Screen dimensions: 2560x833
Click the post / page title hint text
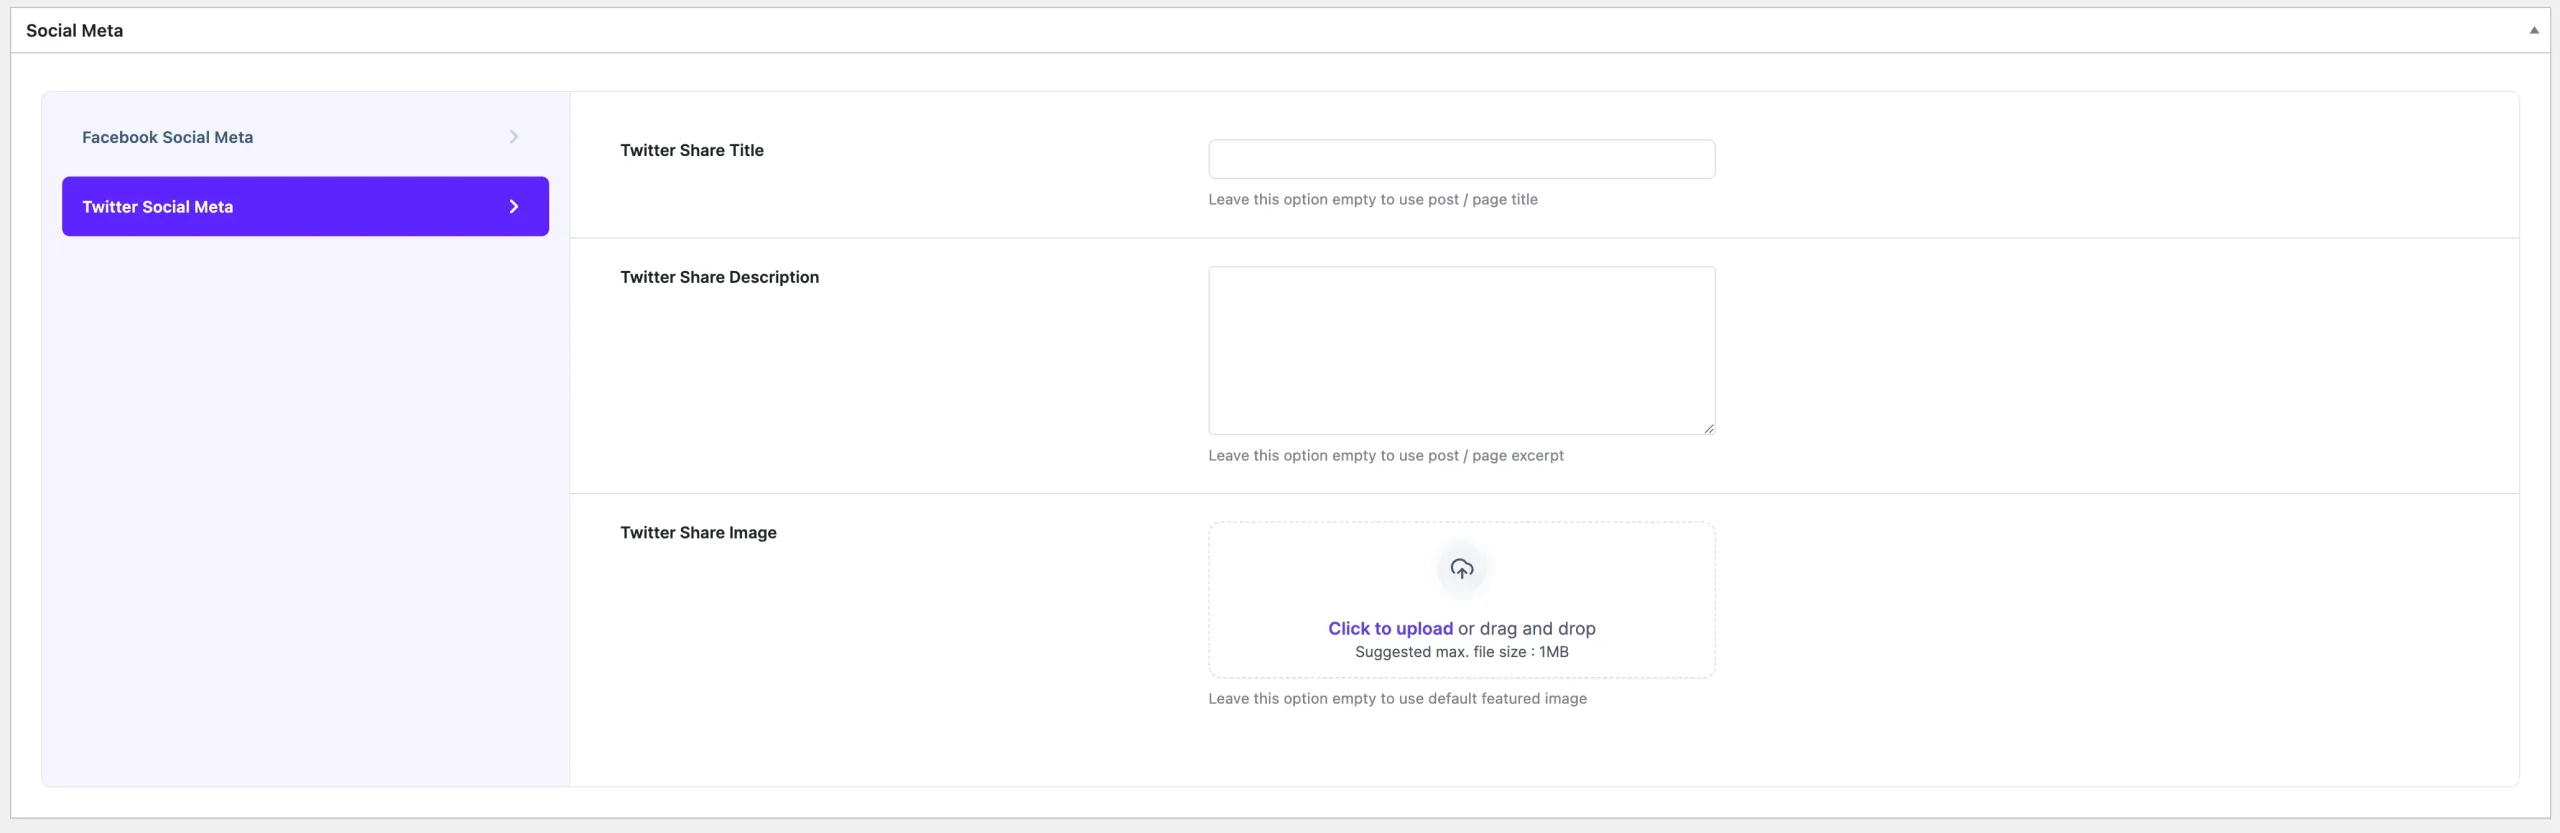1372,199
